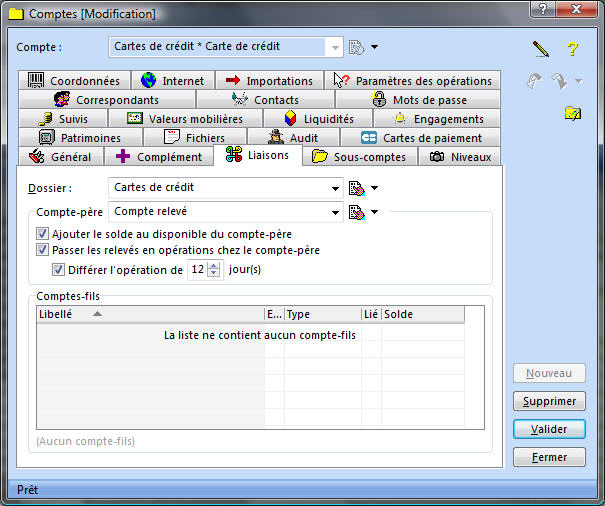Screen dimensions: 605x506
Task: Expand the Dossier dropdown list
Action: tap(335, 187)
